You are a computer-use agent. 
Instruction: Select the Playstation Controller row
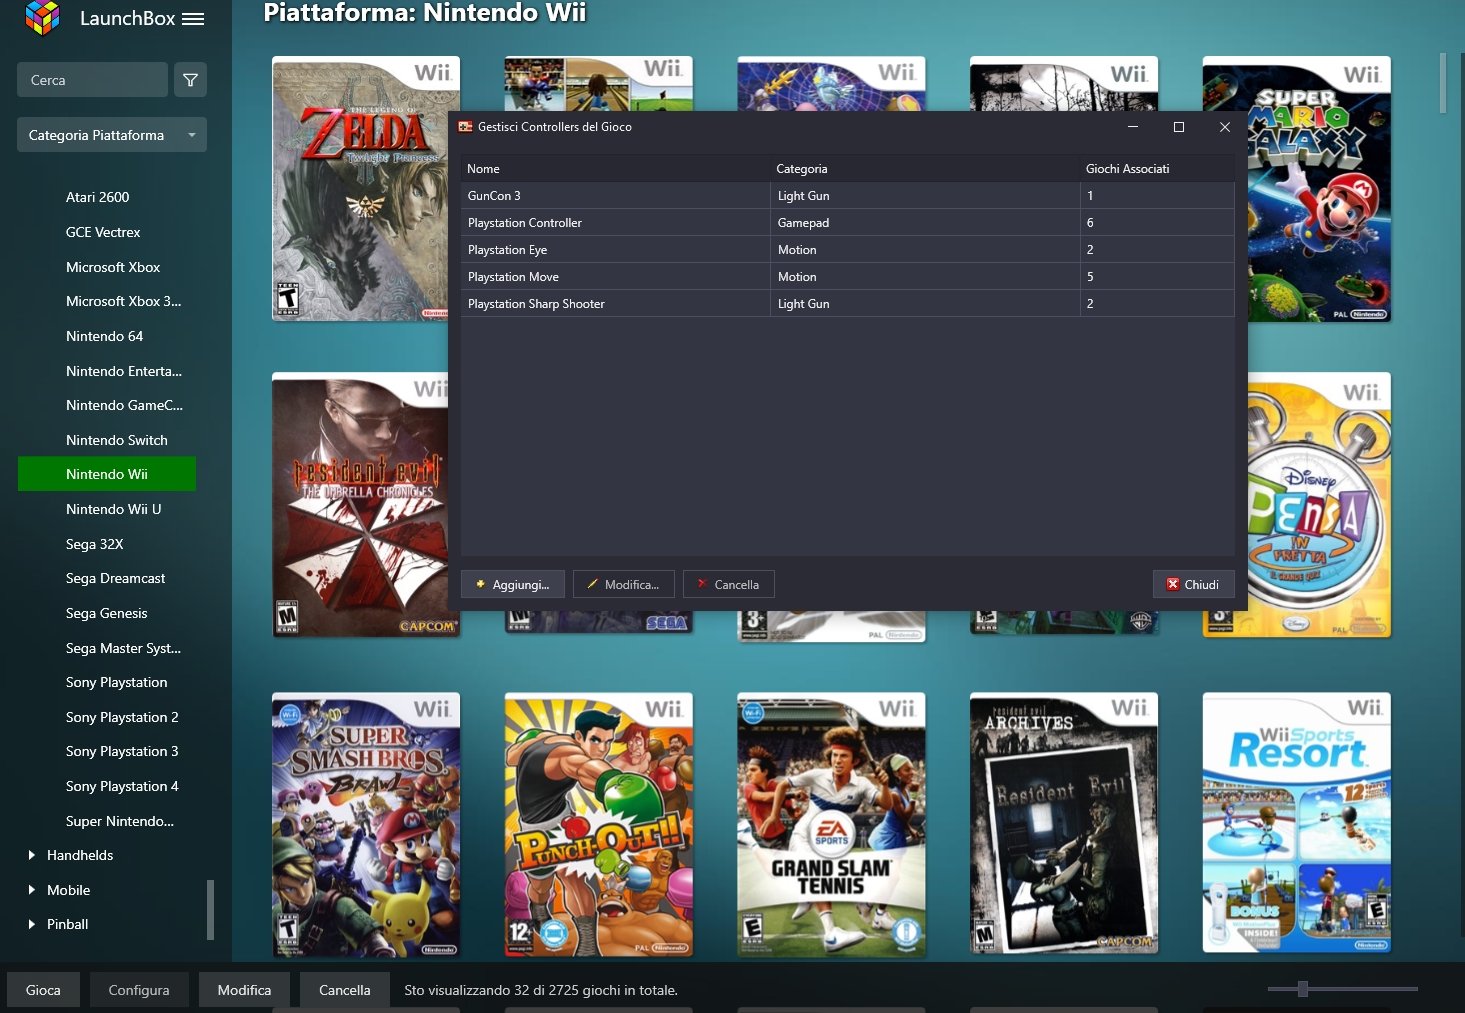847,223
